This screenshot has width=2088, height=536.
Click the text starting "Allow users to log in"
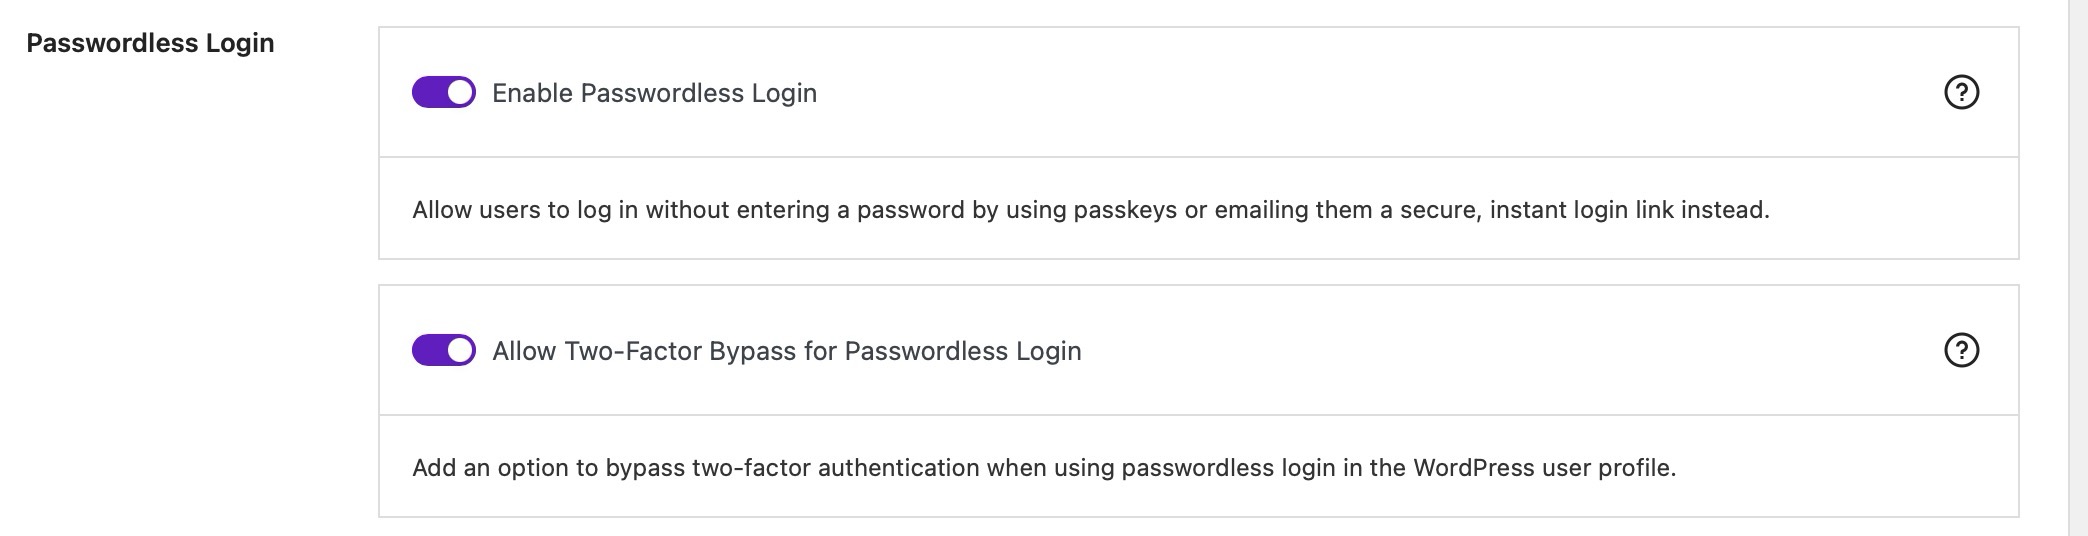coord(1090,210)
